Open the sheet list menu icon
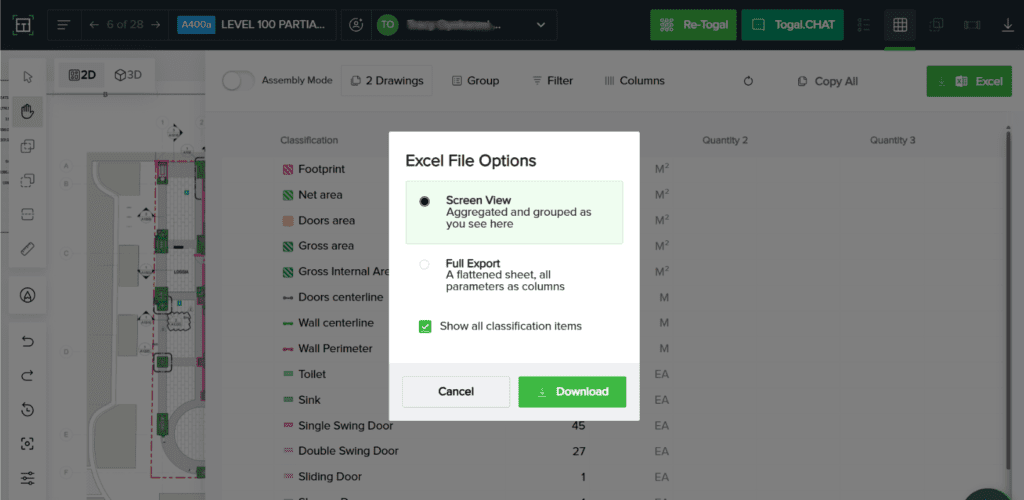Viewport: 1024px width, 500px height. pos(63,25)
